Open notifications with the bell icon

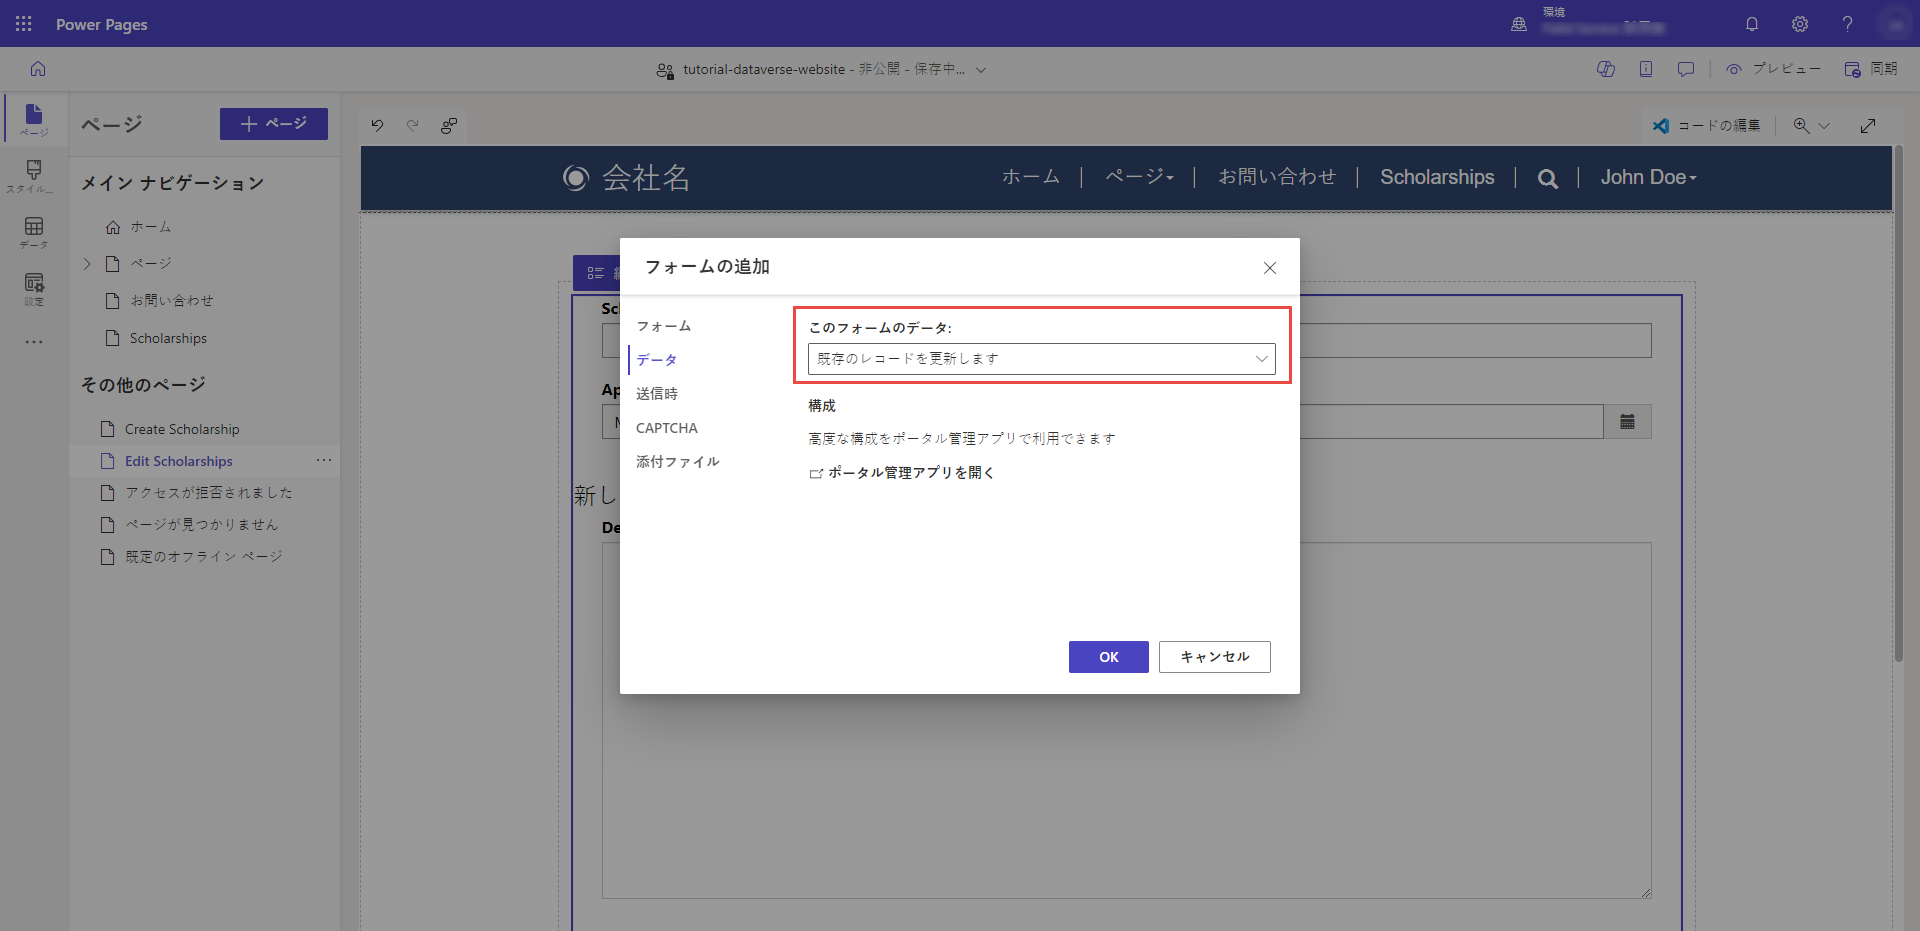tap(1752, 24)
